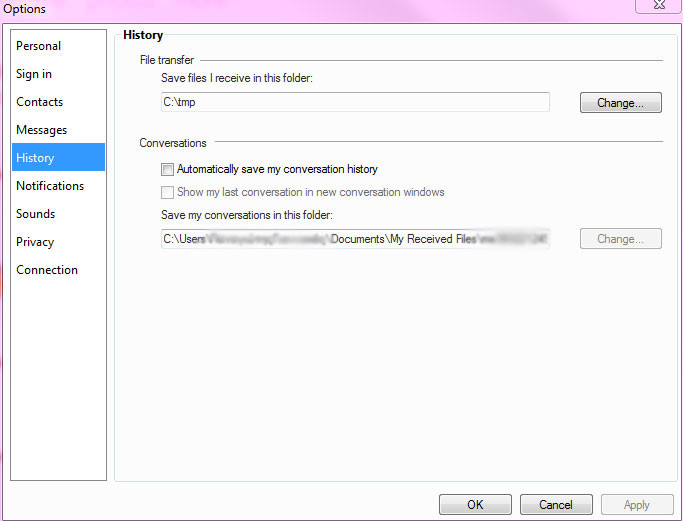Click the C:\tmp folder path field

tap(355, 102)
